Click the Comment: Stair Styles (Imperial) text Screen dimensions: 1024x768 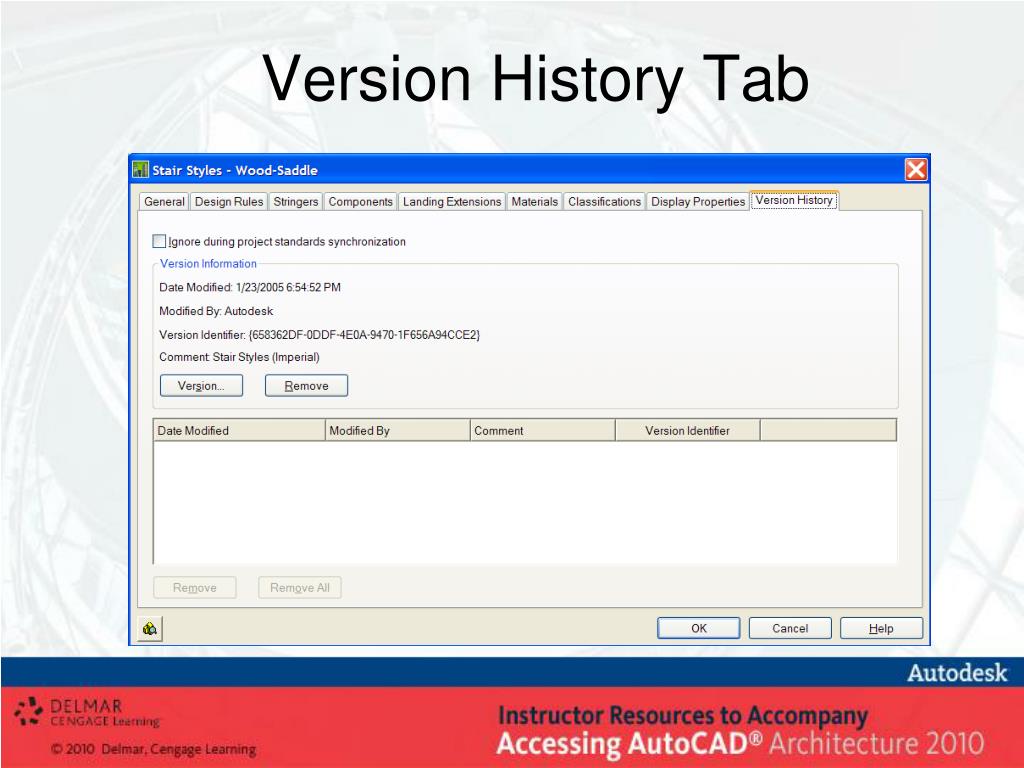coord(239,357)
